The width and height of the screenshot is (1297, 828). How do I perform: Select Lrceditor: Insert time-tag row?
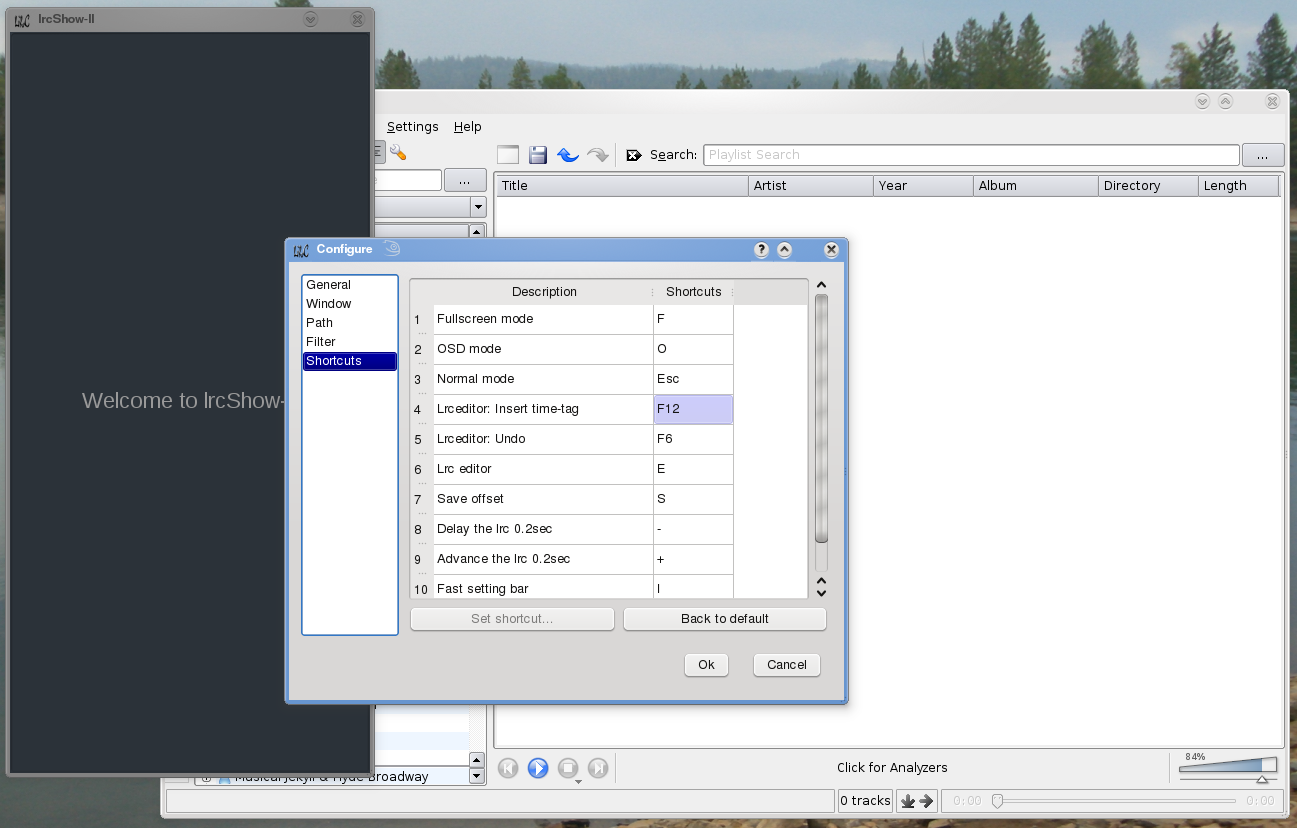coord(543,409)
